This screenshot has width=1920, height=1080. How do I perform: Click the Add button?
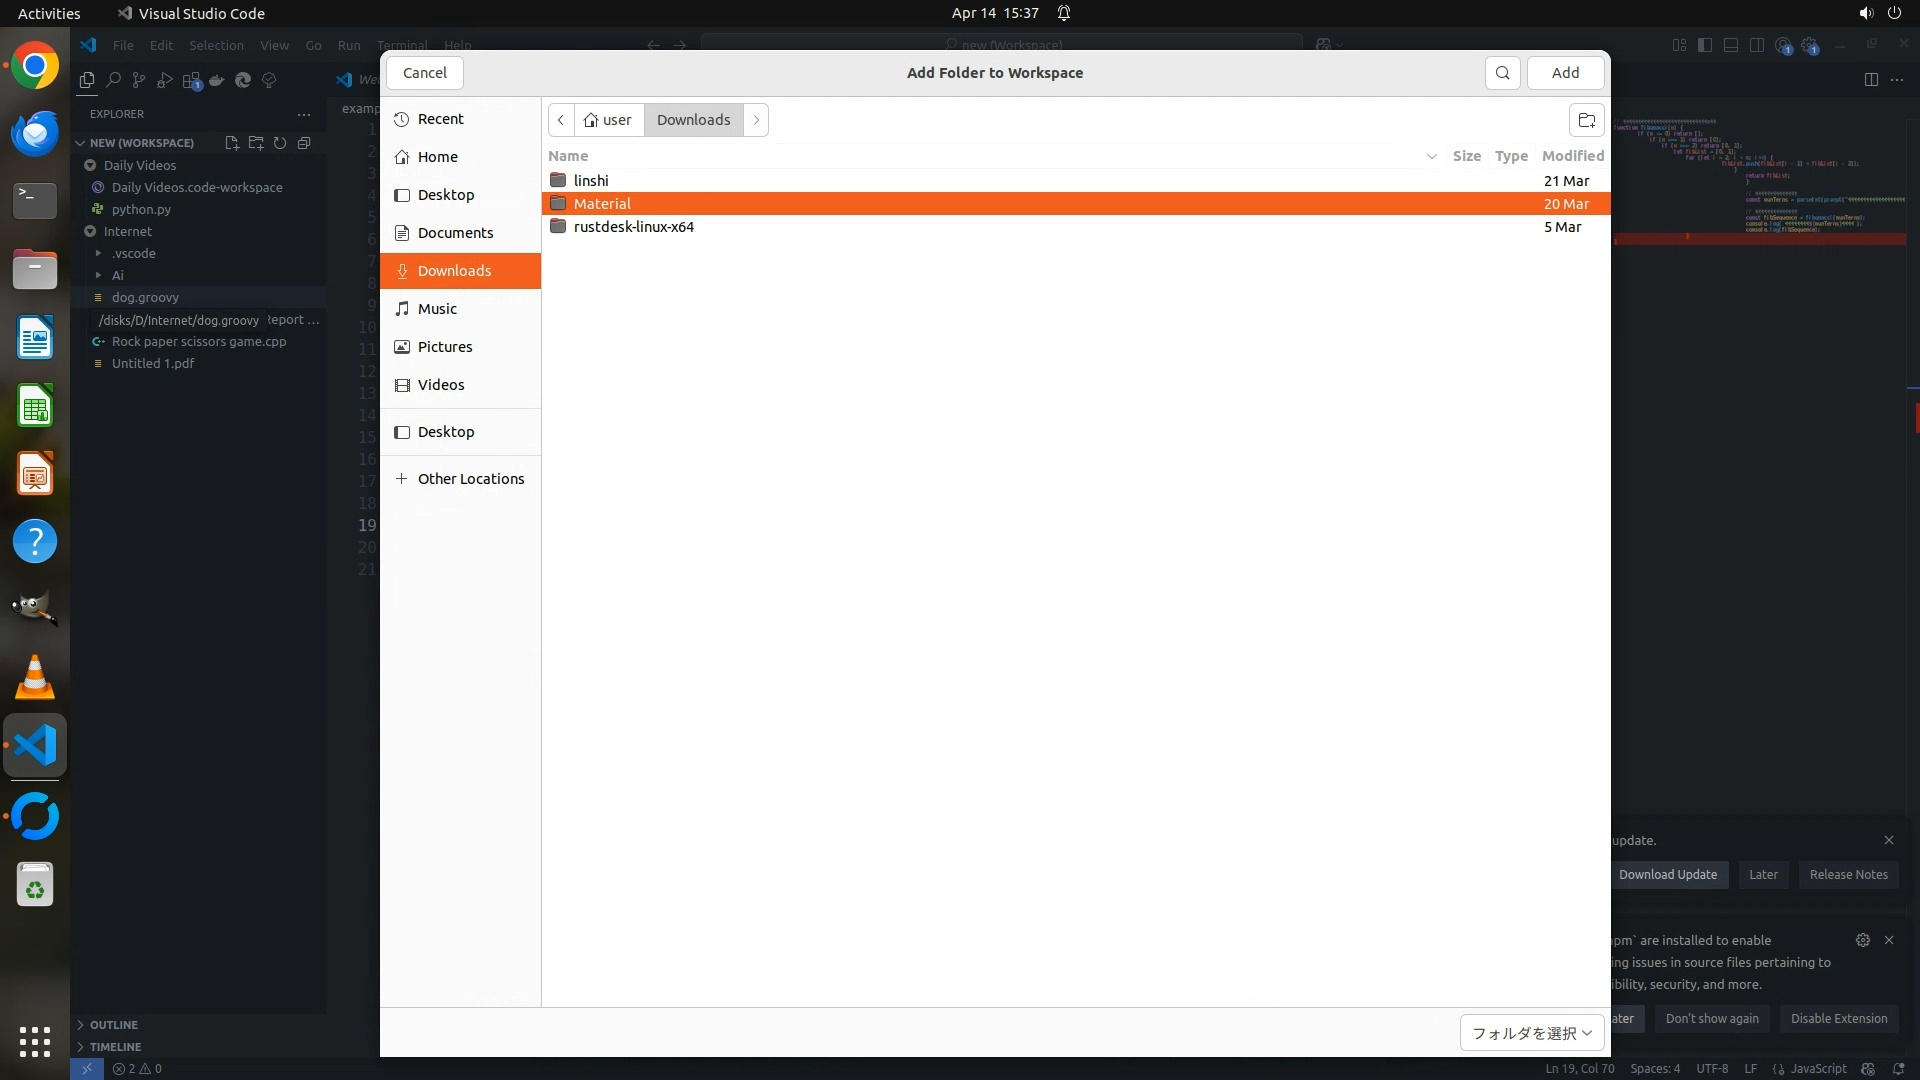click(1565, 73)
